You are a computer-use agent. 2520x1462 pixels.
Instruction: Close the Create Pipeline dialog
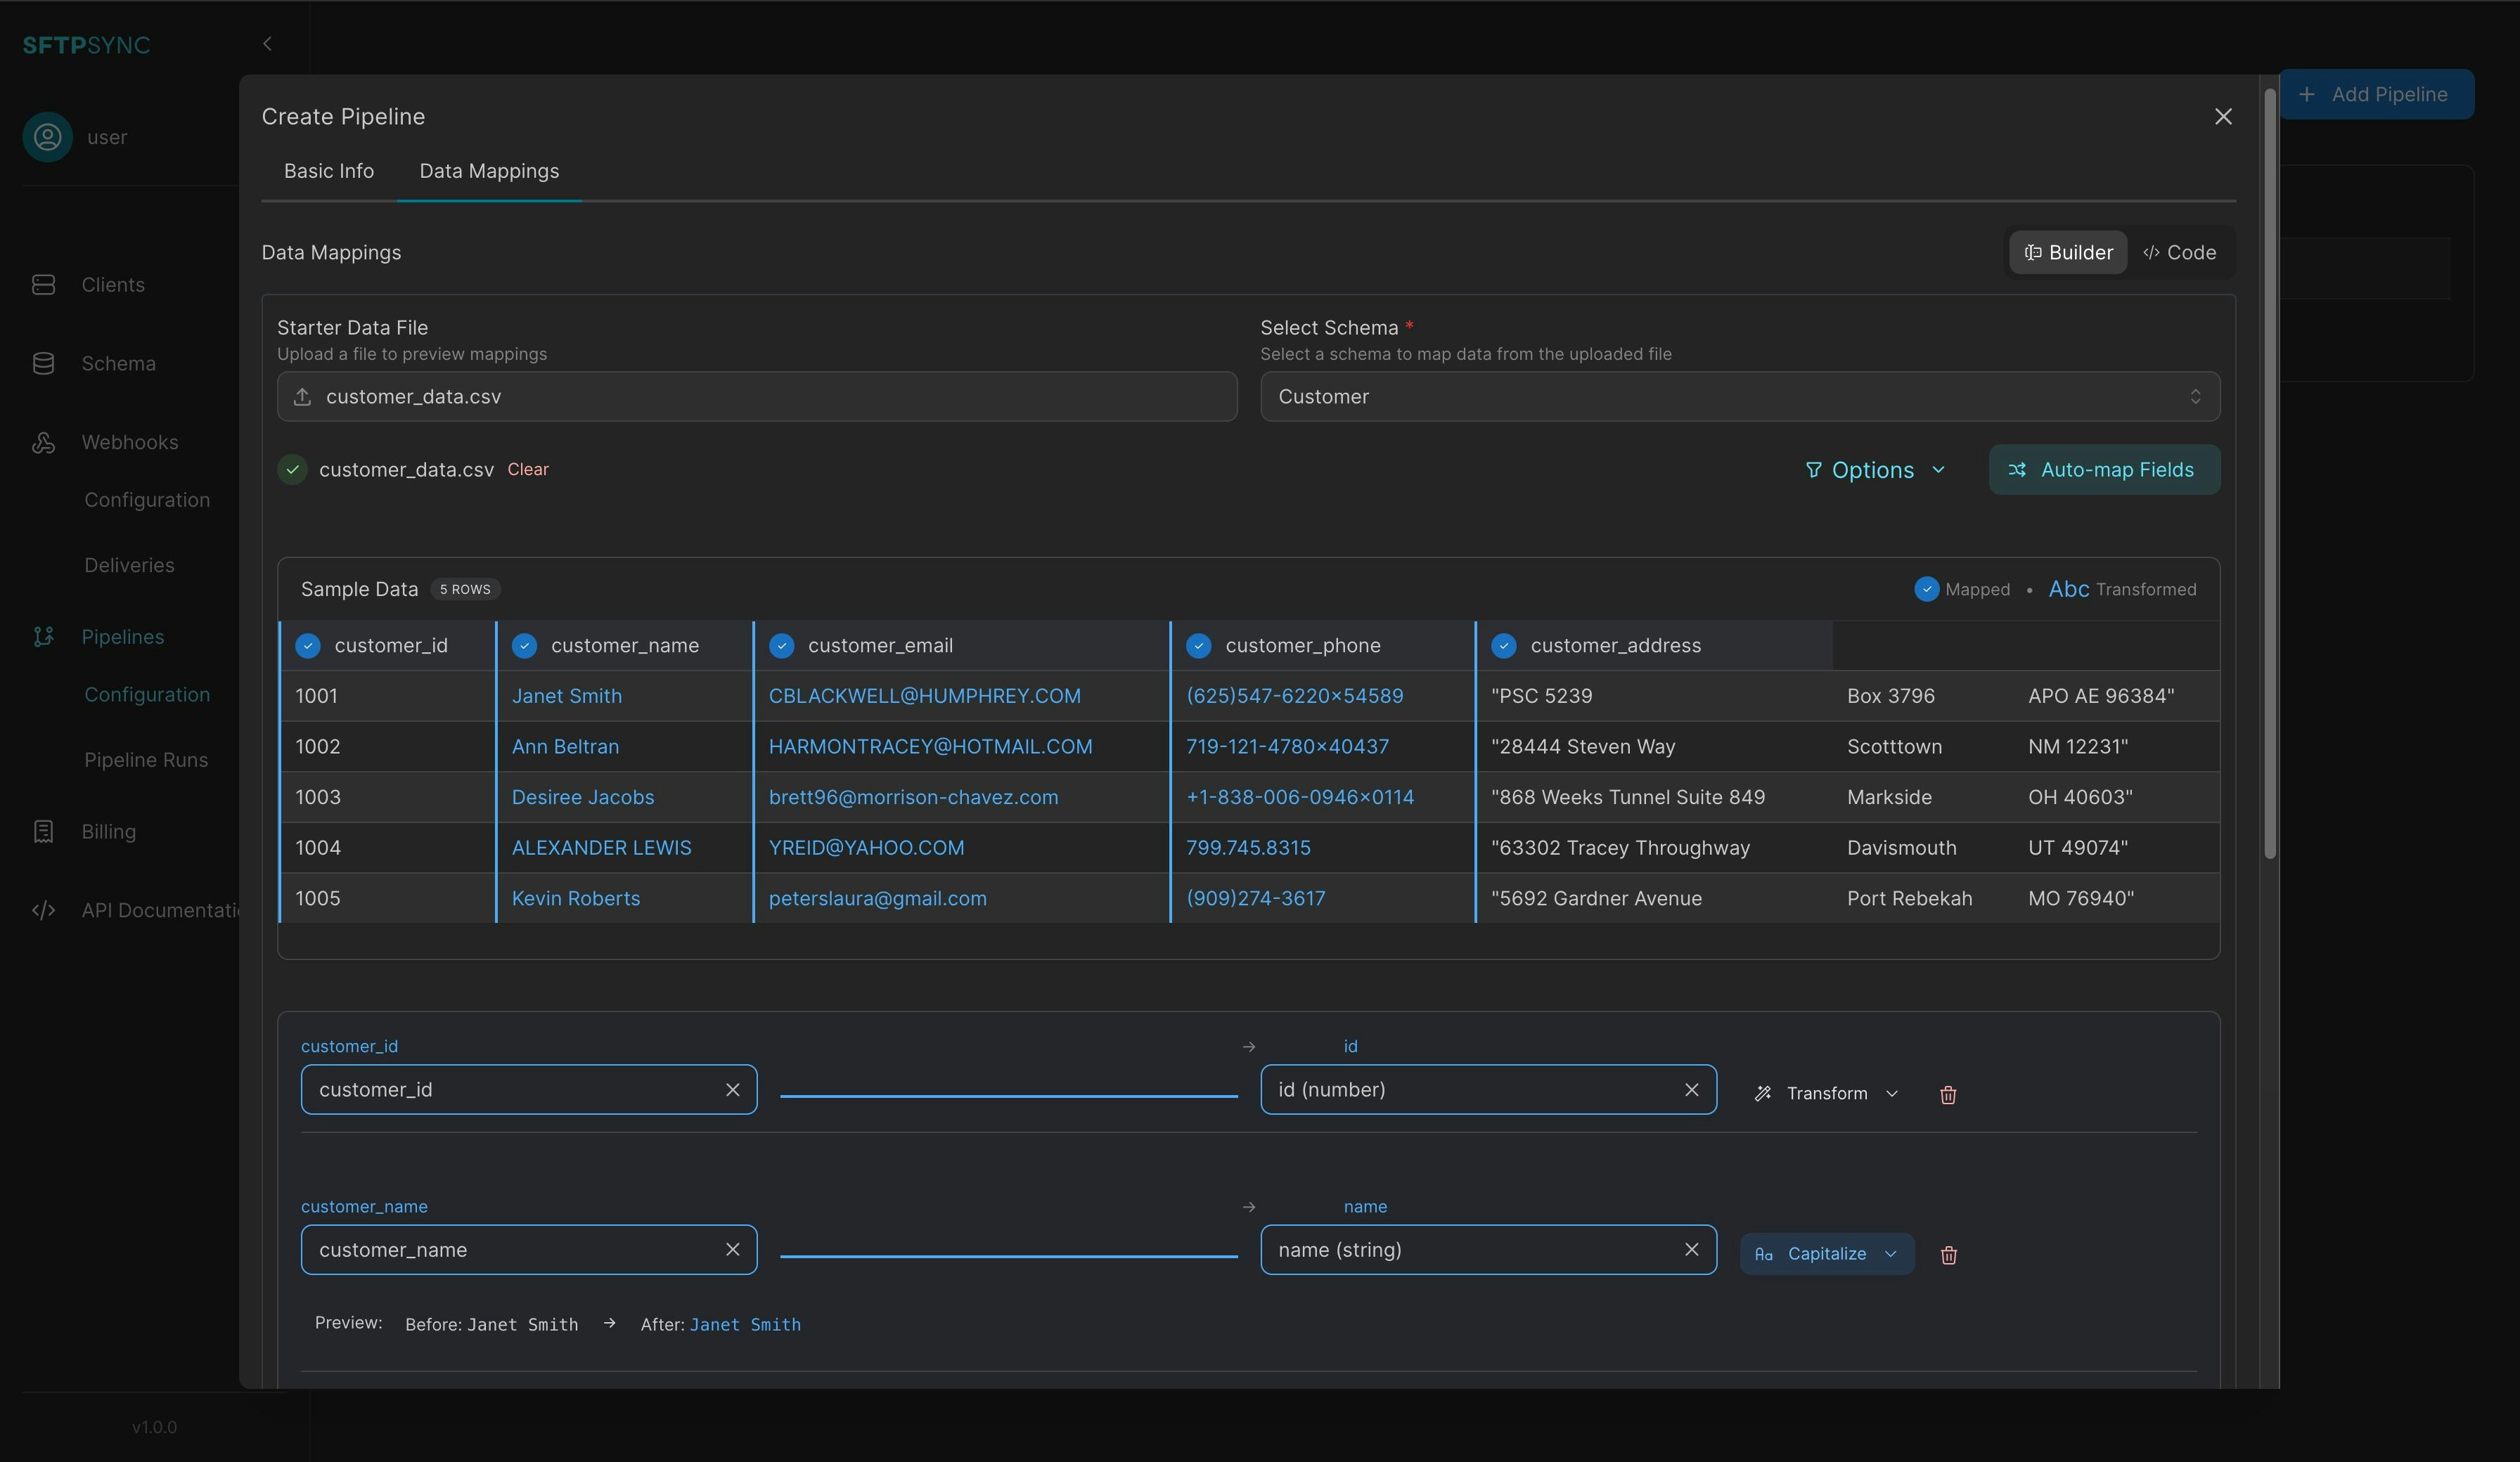click(x=2223, y=117)
